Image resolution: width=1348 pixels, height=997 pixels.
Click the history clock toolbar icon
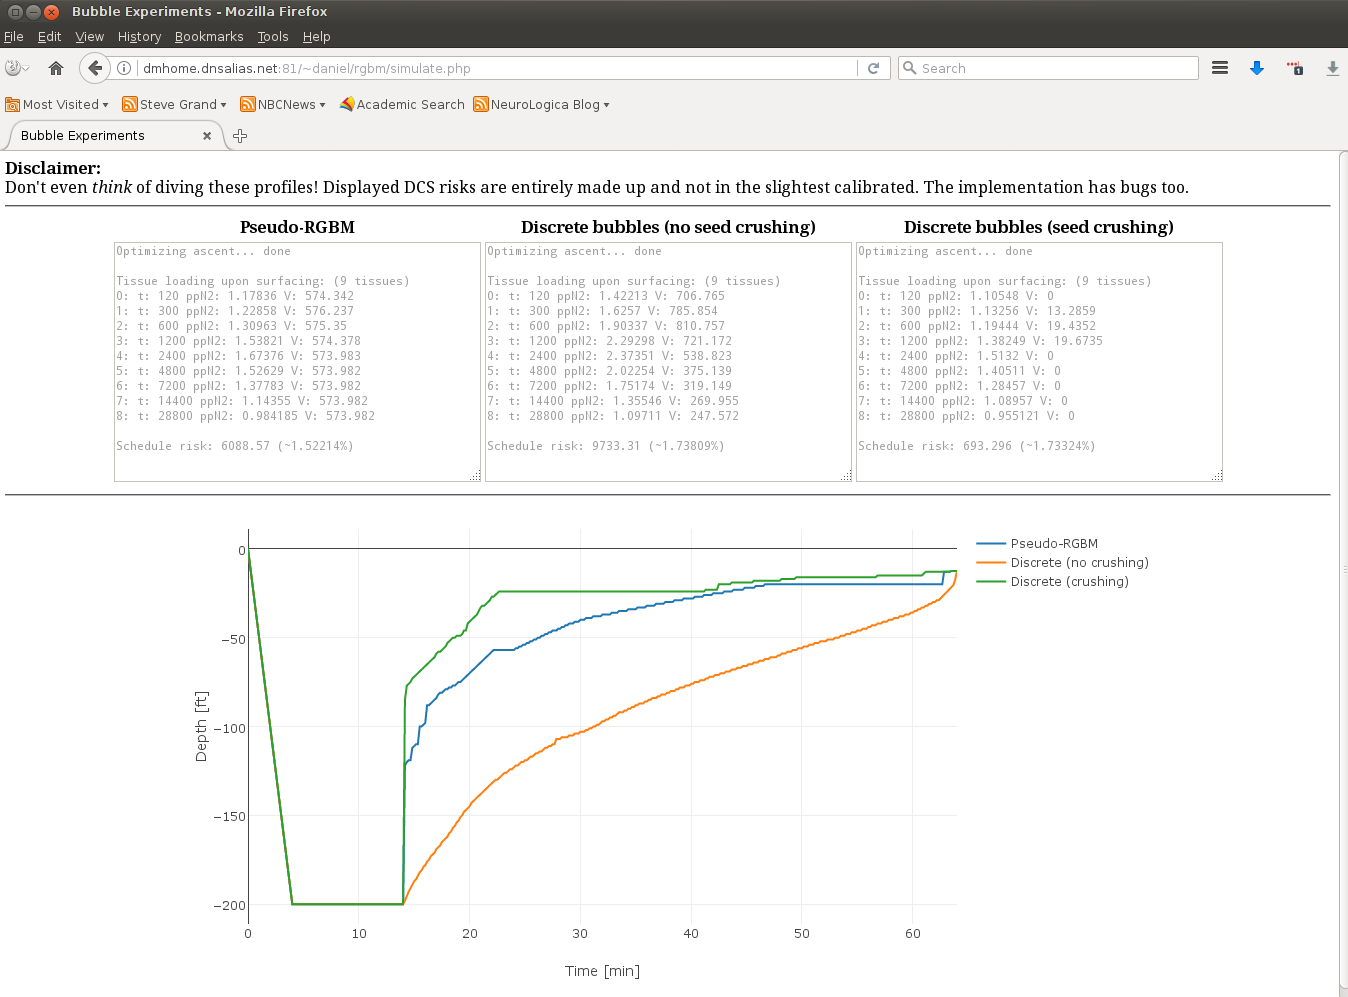pyautogui.click(x=17, y=68)
